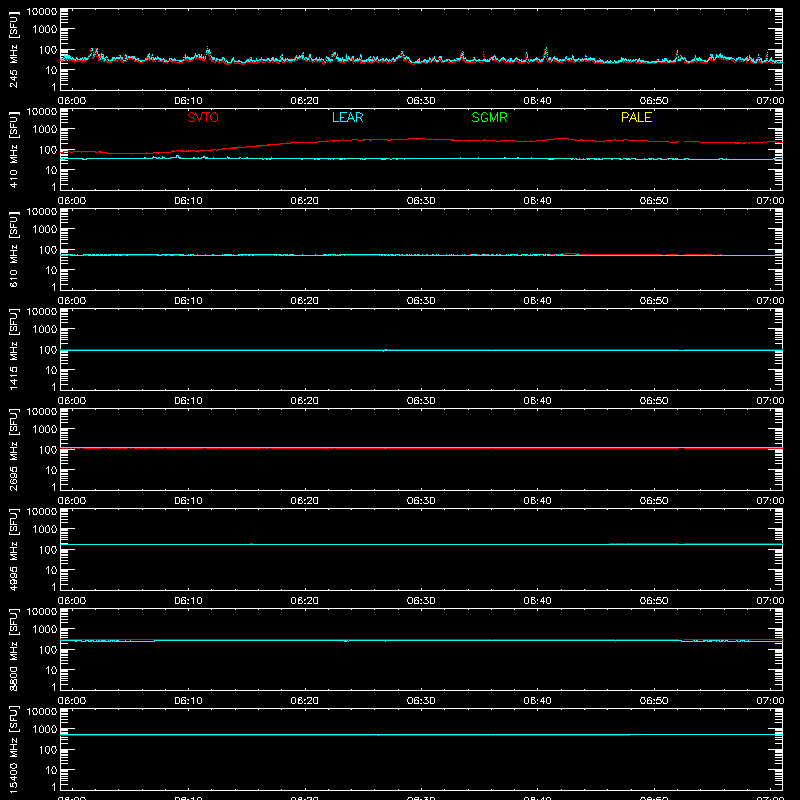
Task: Click the 06:30 time label under 245 MHz panel
Action: pyautogui.click(x=421, y=101)
